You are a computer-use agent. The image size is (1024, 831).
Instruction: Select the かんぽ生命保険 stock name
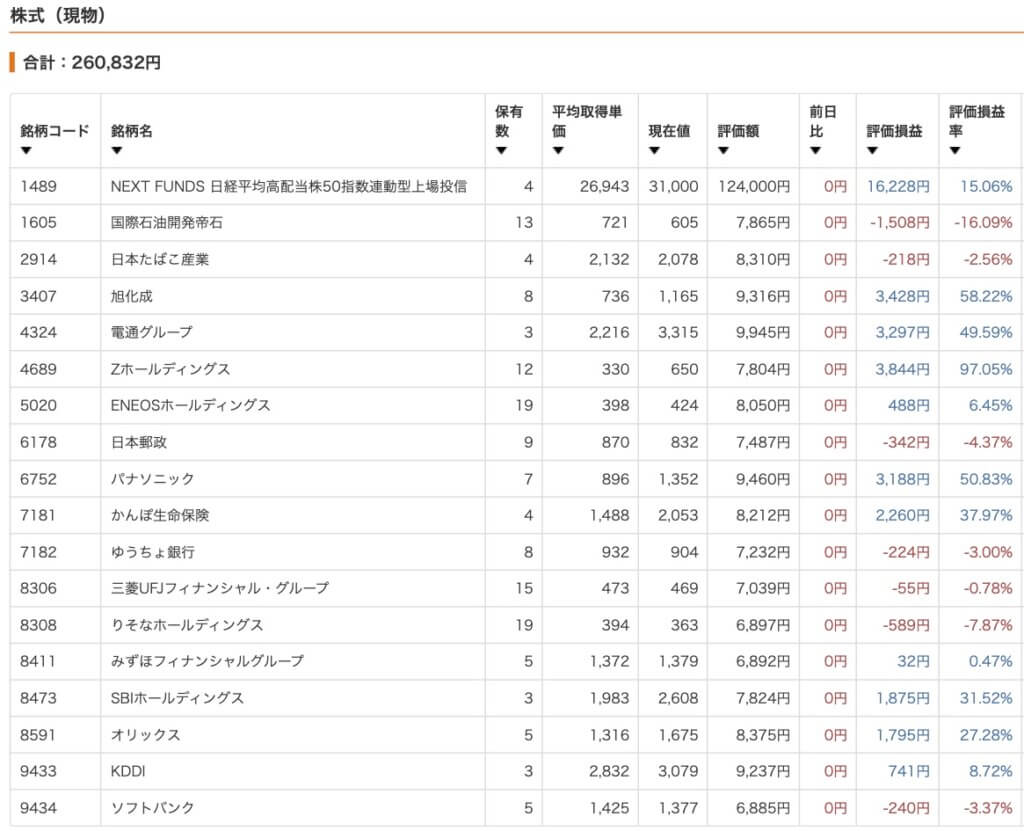(x=160, y=515)
